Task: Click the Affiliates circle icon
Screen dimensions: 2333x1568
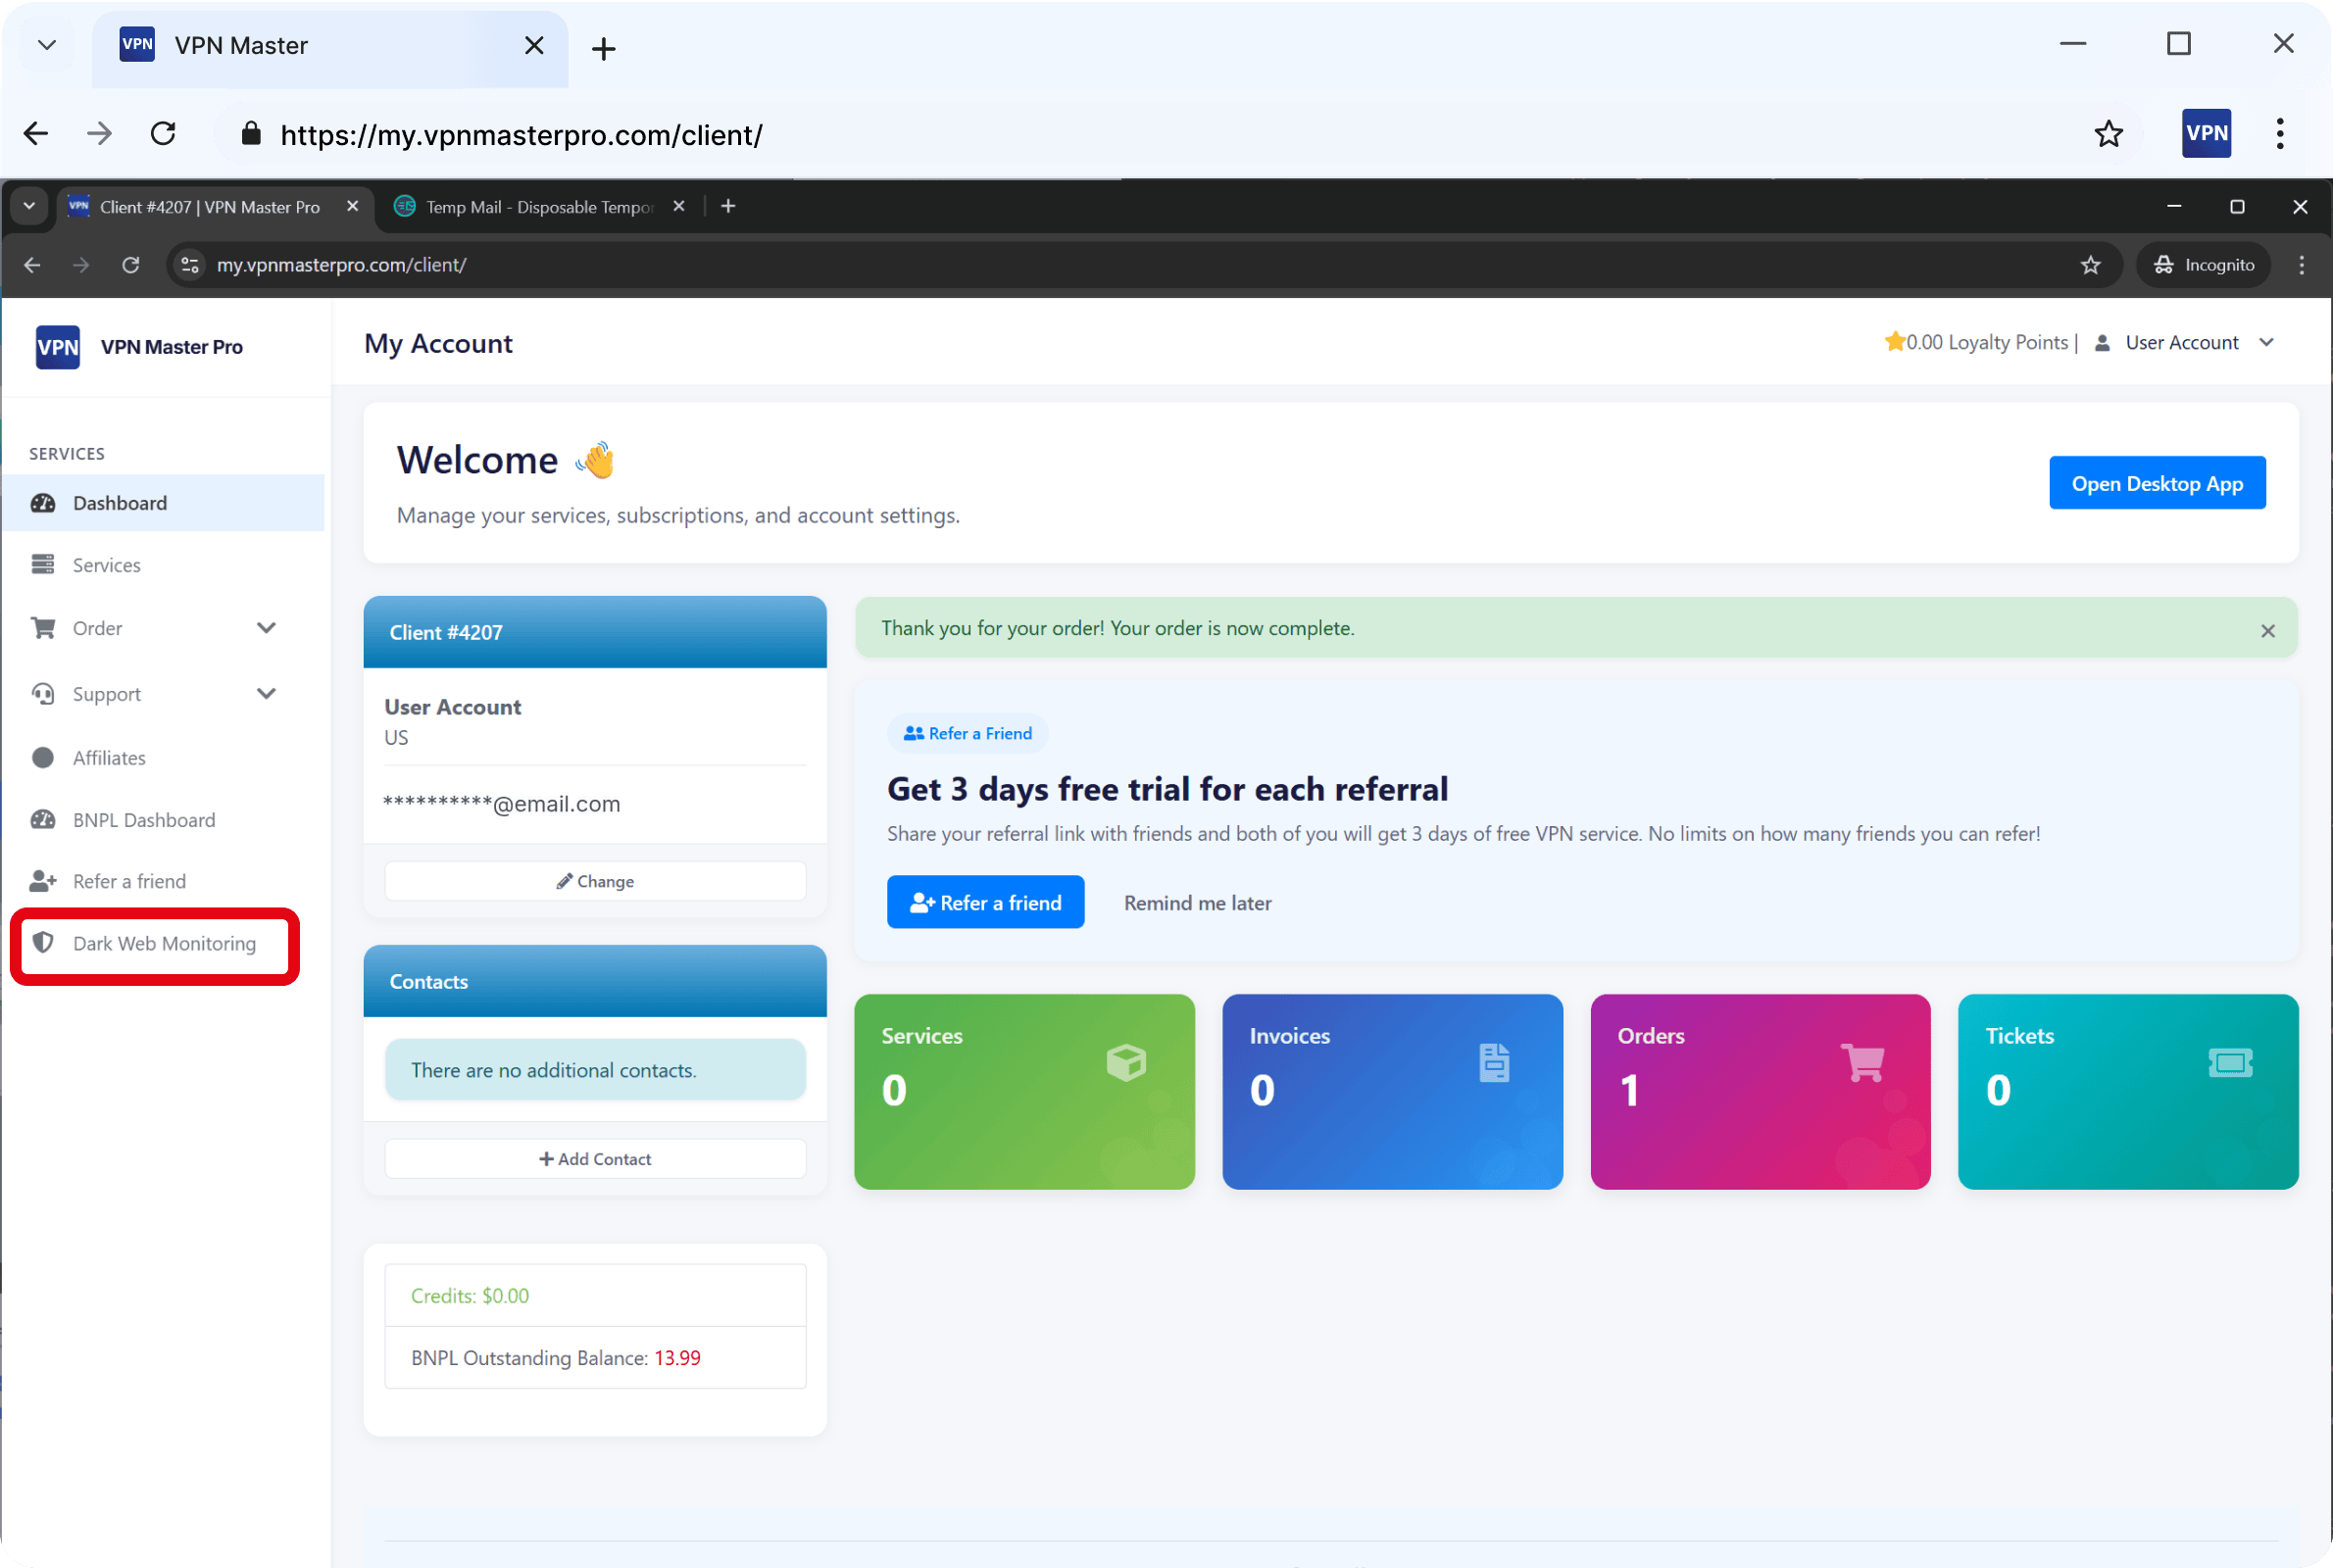Action: (43, 758)
